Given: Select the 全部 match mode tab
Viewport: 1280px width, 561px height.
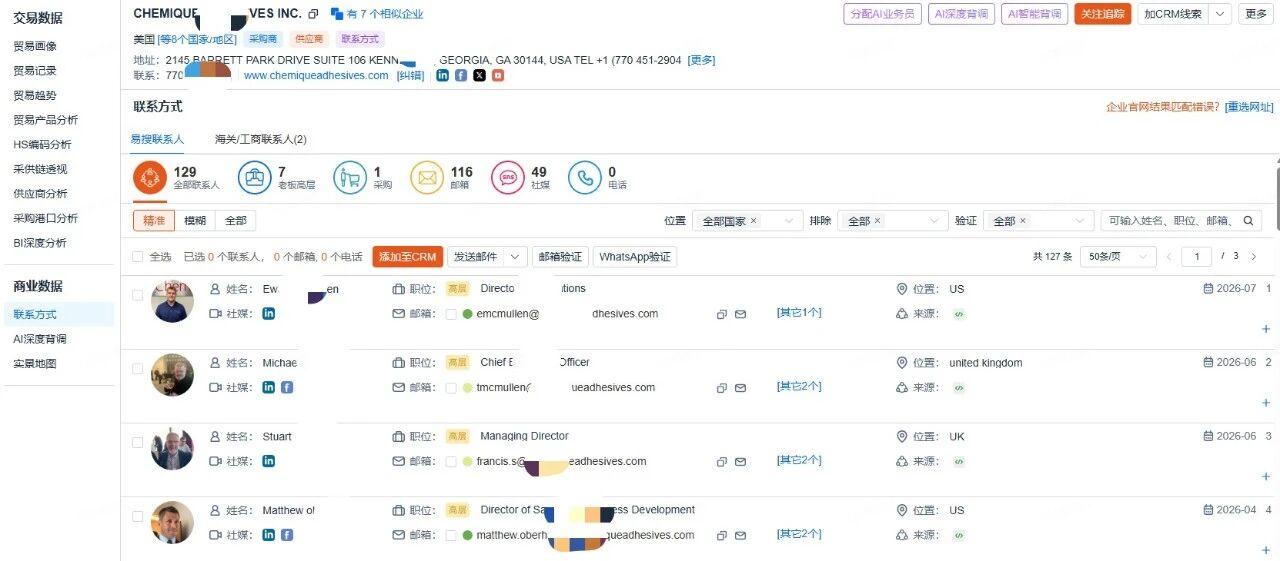Looking at the screenshot, I should click(235, 221).
